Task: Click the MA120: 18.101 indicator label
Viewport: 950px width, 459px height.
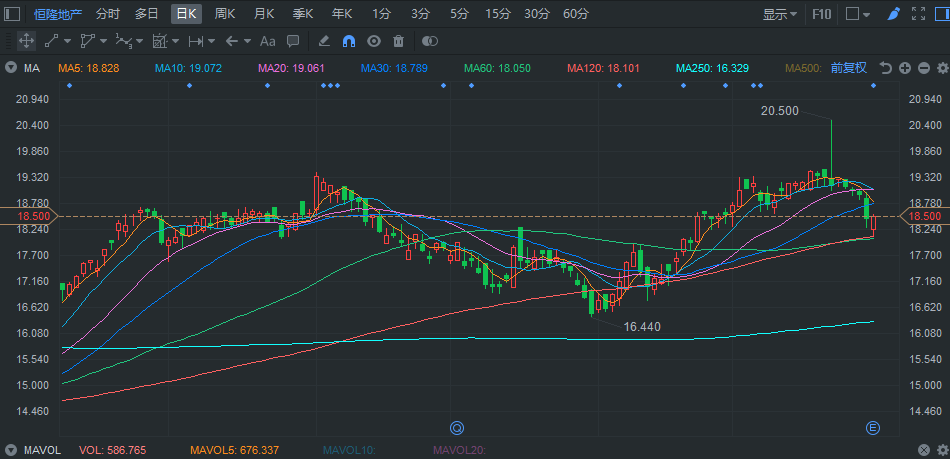Action: click(x=603, y=68)
